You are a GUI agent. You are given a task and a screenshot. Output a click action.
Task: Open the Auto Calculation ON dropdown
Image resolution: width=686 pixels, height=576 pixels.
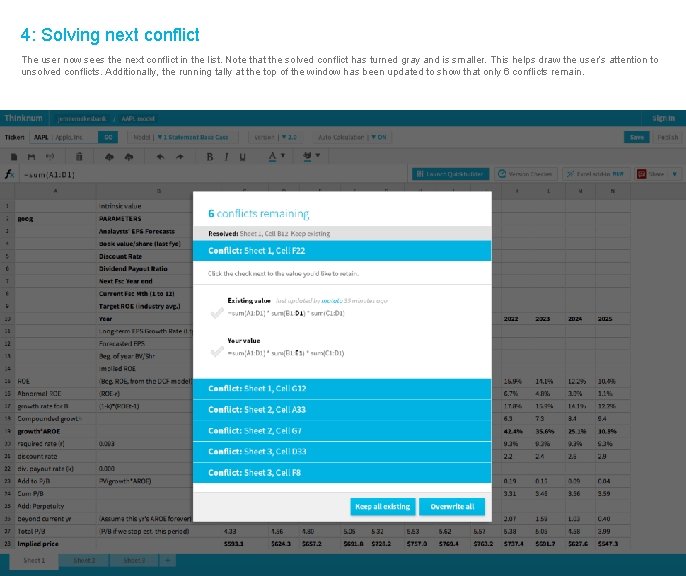[352, 137]
